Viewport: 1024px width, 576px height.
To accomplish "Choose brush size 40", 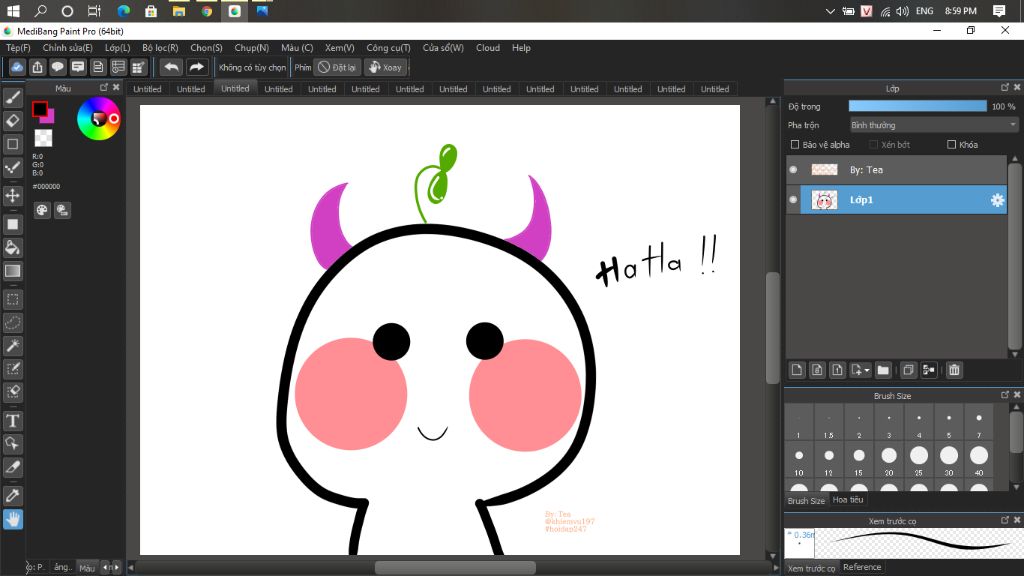I will (979, 460).
